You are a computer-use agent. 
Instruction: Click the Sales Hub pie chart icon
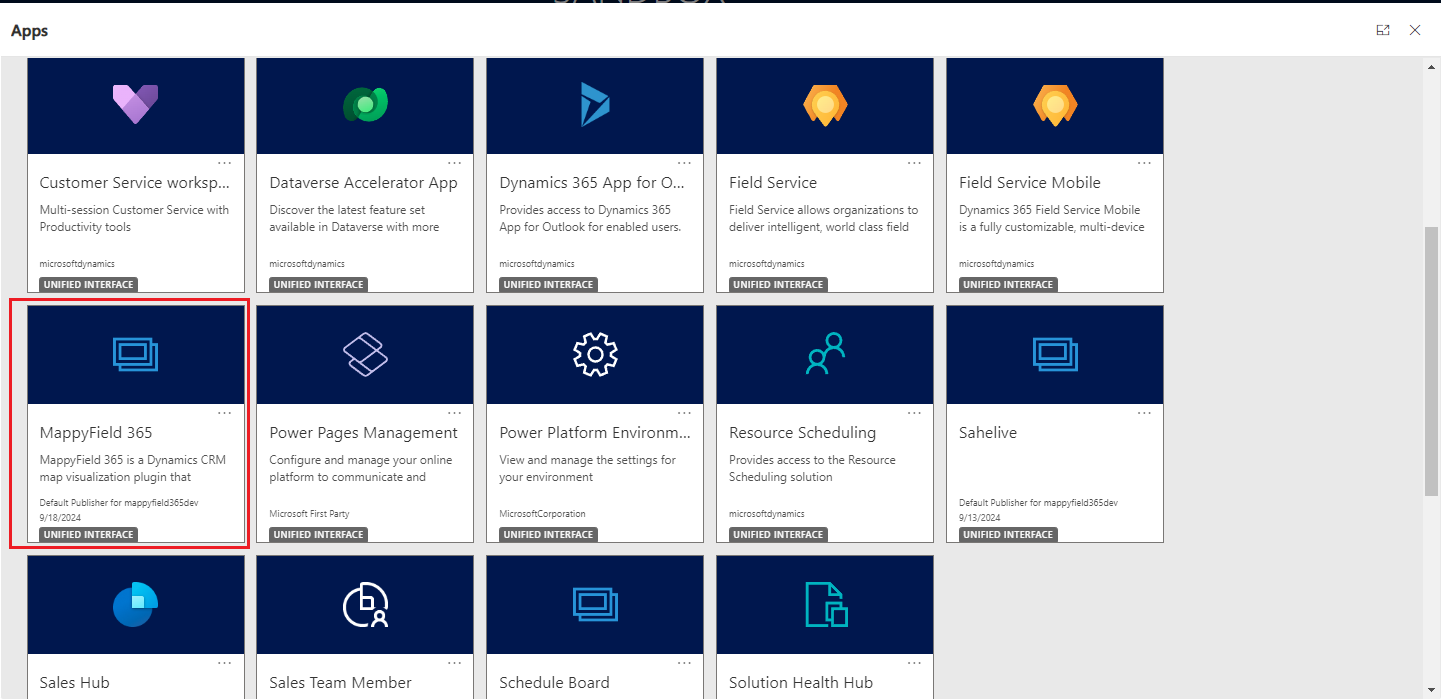click(x=136, y=604)
